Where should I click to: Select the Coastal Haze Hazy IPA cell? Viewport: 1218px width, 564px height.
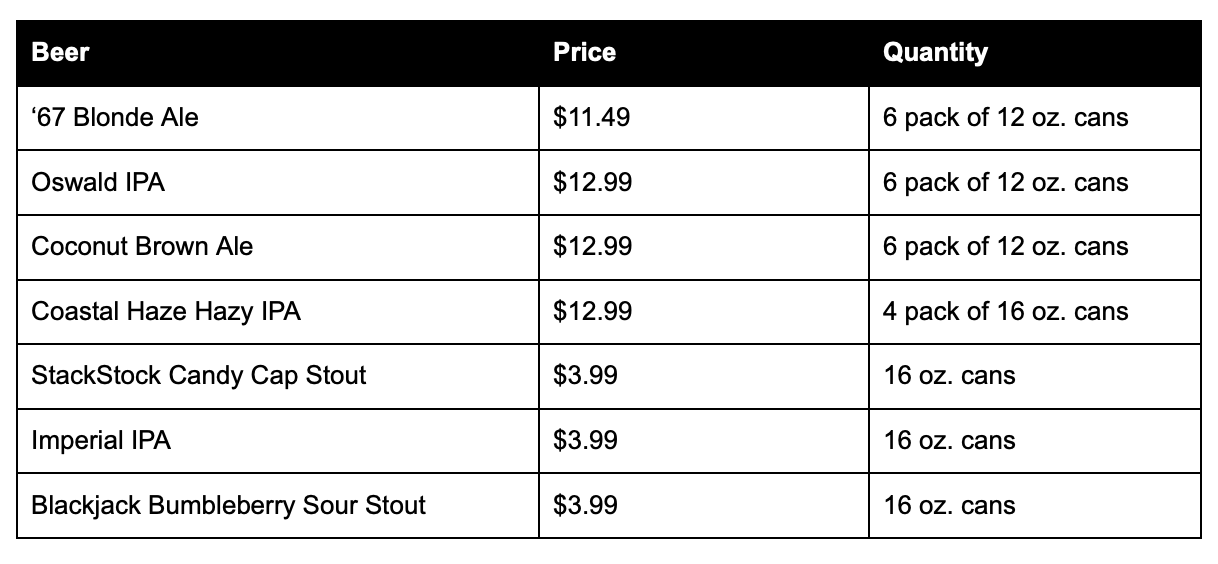(278, 311)
